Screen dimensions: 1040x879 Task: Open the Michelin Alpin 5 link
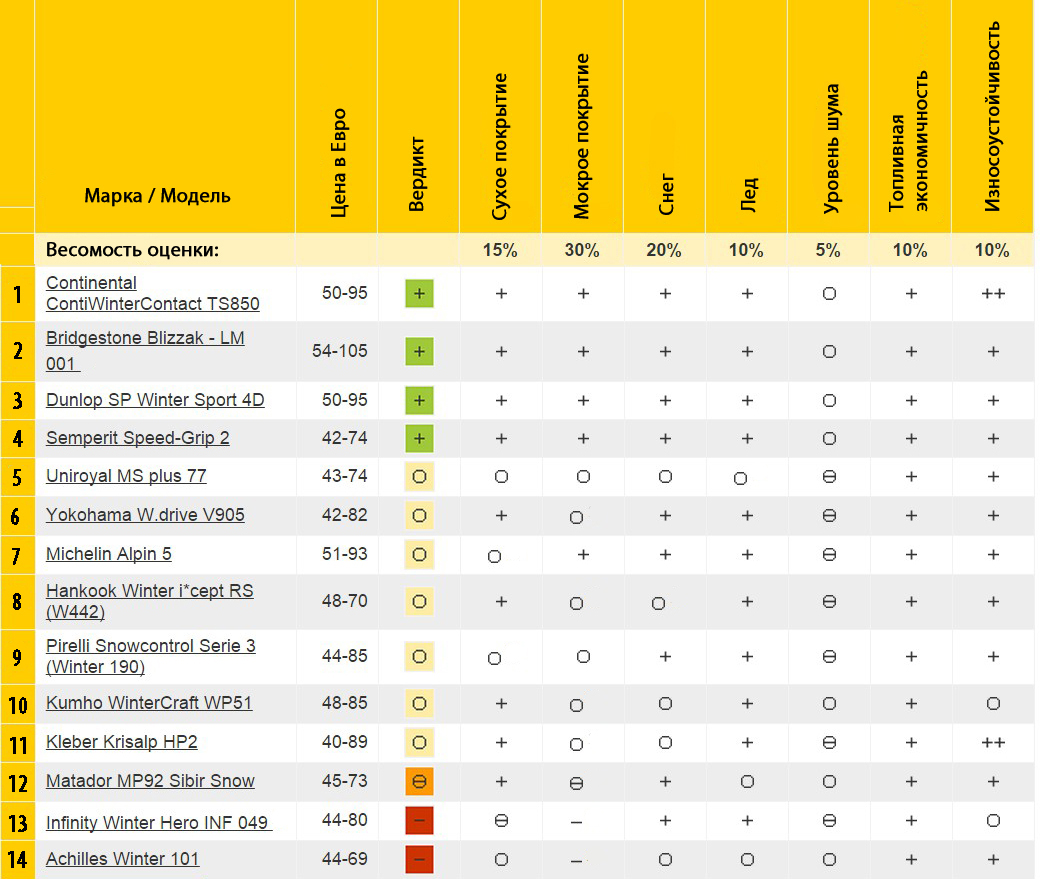pyautogui.click(x=109, y=554)
